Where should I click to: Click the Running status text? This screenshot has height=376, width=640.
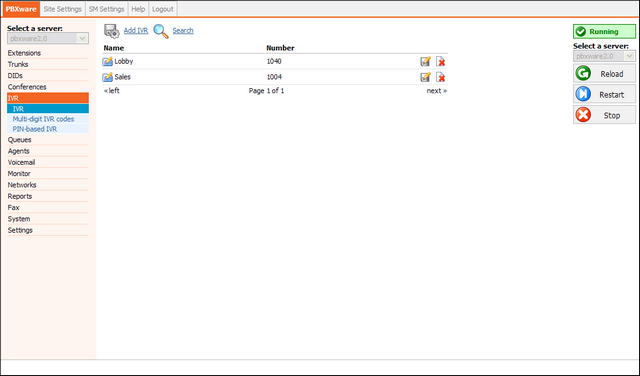click(x=604, y=32)
